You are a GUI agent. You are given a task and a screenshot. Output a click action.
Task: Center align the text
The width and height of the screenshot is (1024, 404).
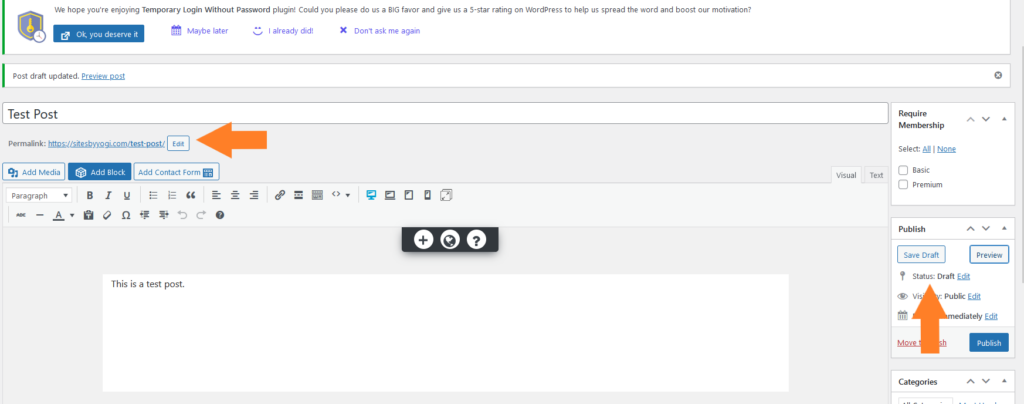click(x=235, y=195)
